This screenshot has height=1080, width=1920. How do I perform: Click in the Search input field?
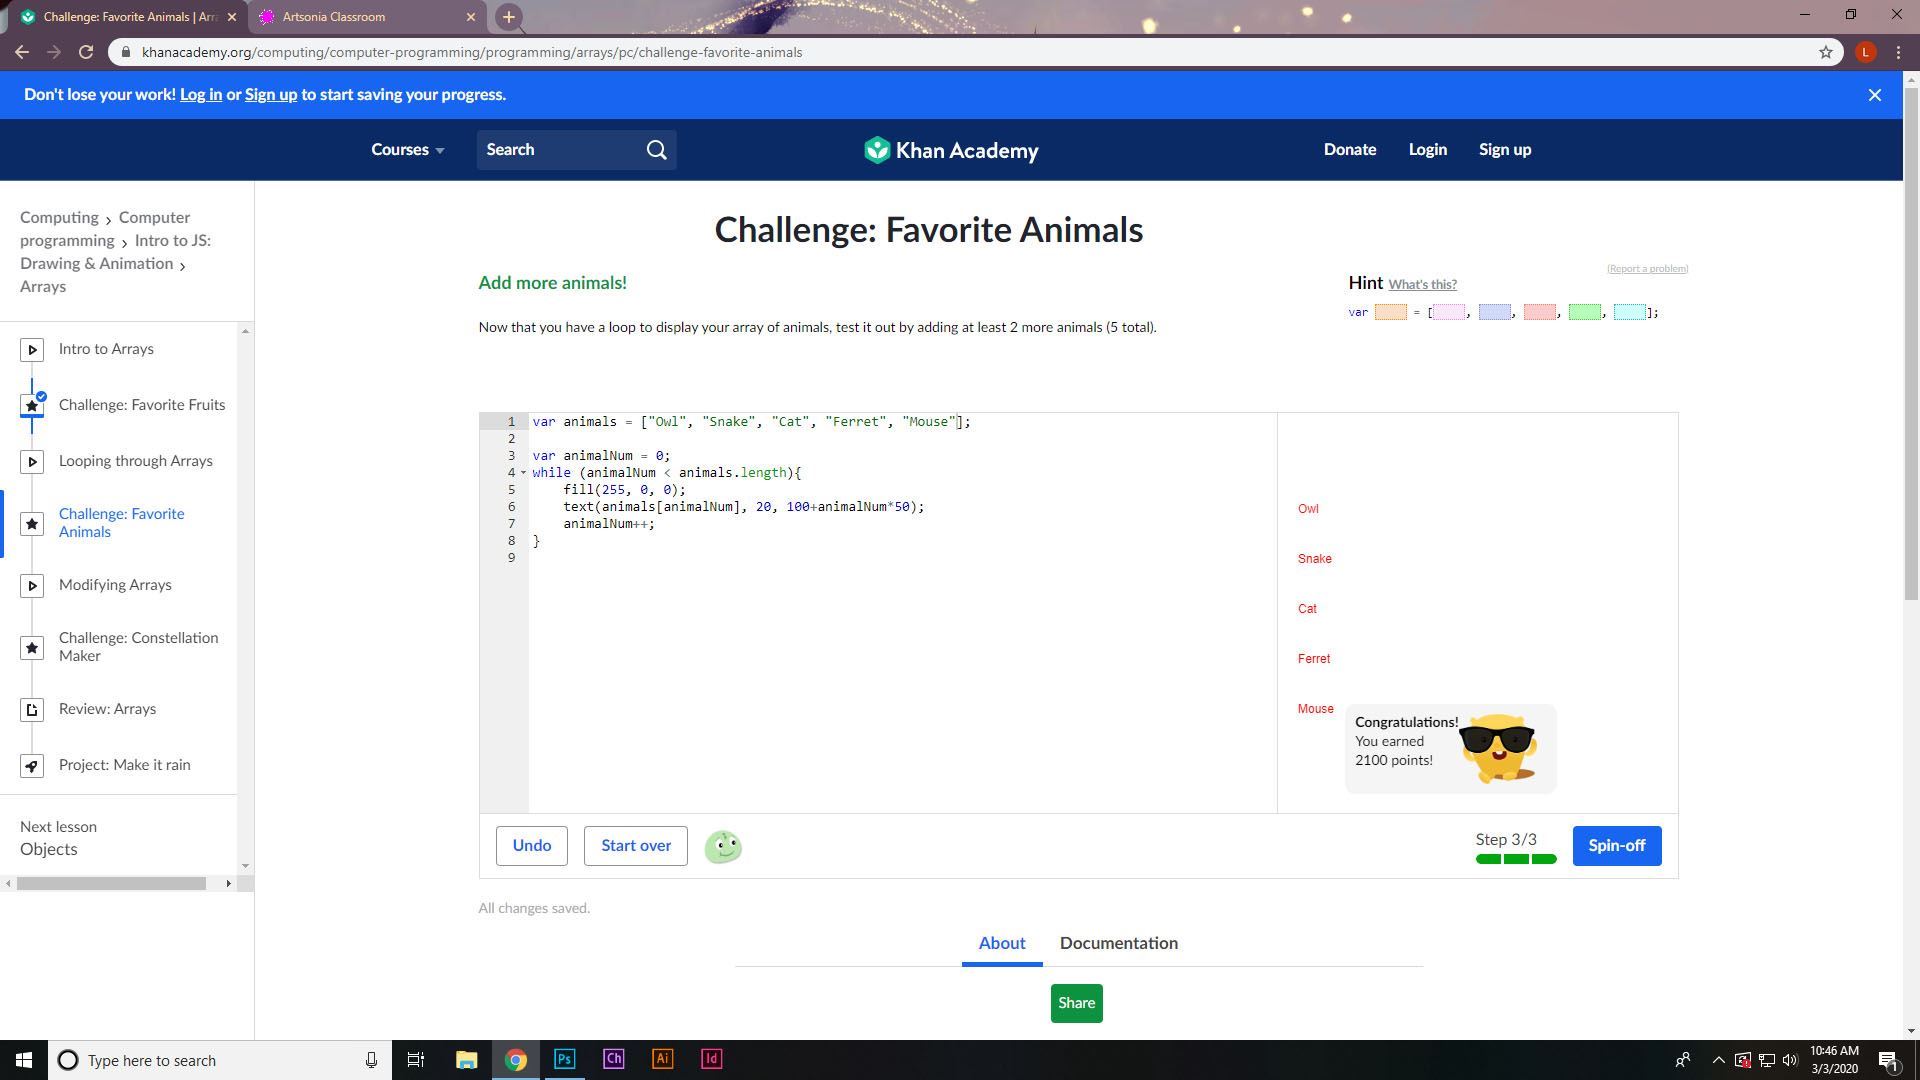[x=560, y=150]
